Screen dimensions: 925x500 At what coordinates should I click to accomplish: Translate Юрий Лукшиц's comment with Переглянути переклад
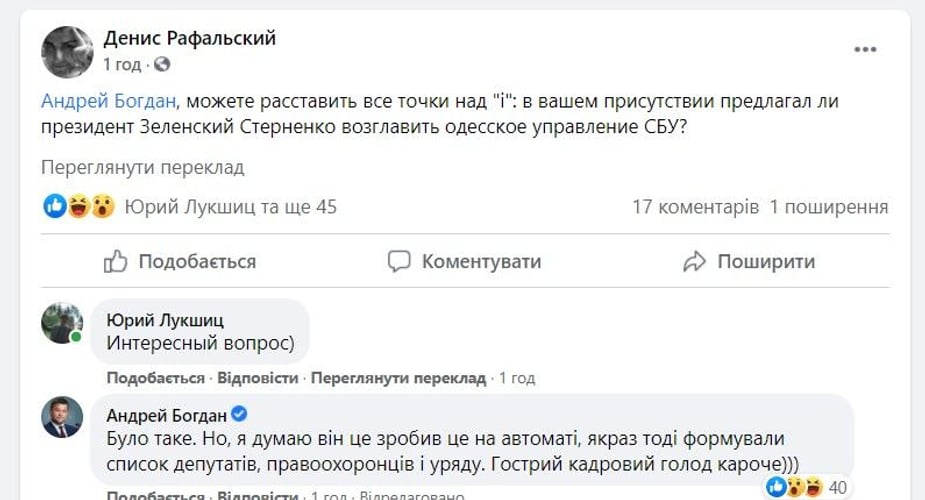[x=398, y=378]
